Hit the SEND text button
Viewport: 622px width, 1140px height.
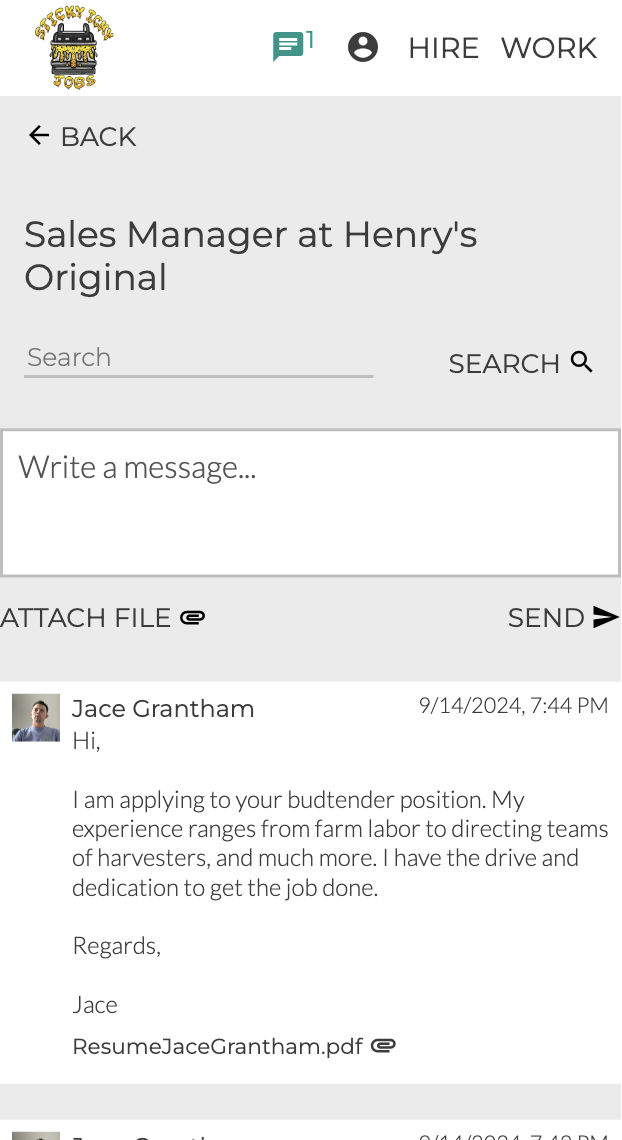(546, 618)
